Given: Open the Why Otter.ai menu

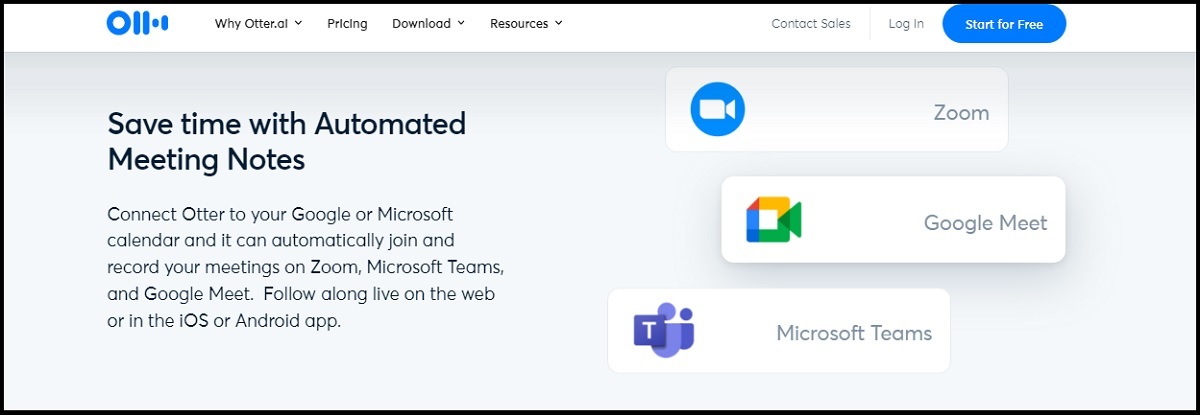Looking at the screenshot, I should click(x=252, y=24).
